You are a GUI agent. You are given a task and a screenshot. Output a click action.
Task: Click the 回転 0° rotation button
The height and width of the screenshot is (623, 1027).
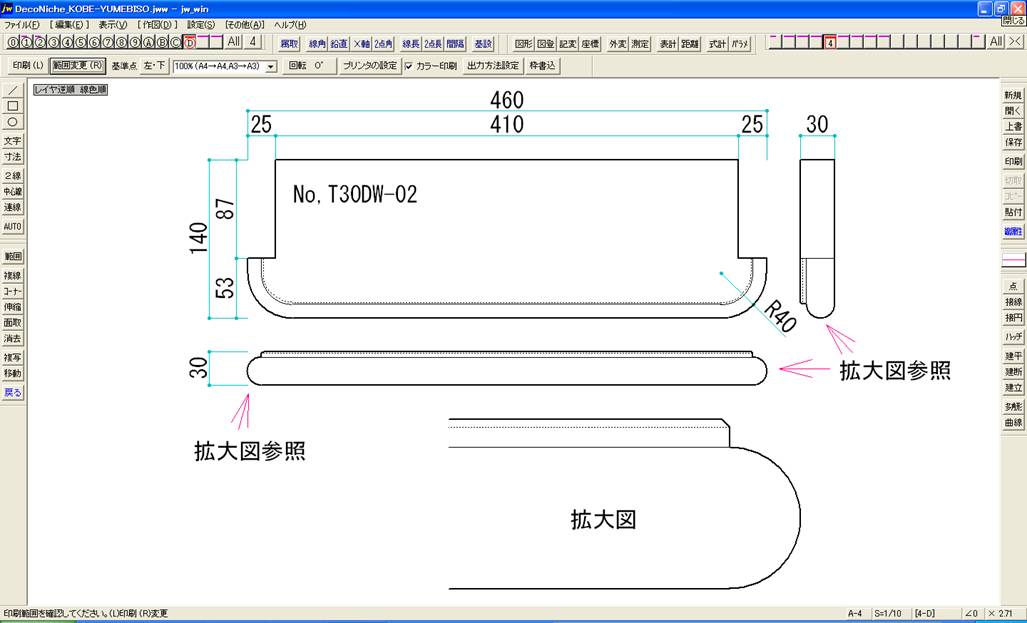point(309,66)
